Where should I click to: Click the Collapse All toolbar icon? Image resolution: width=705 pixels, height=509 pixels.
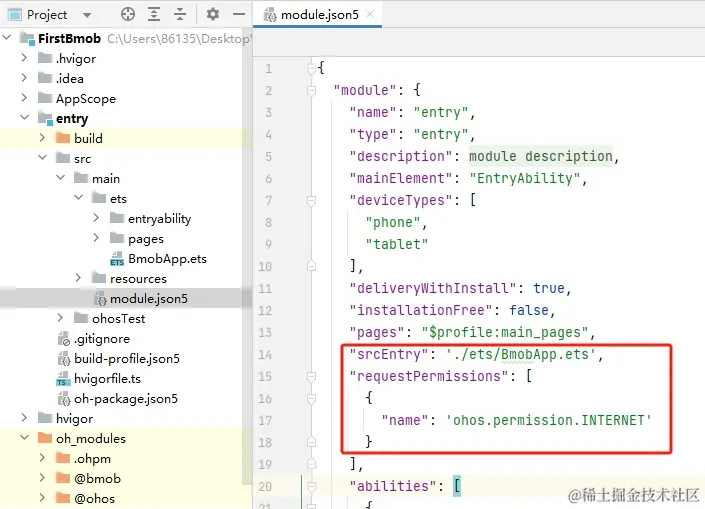[180, 14]
